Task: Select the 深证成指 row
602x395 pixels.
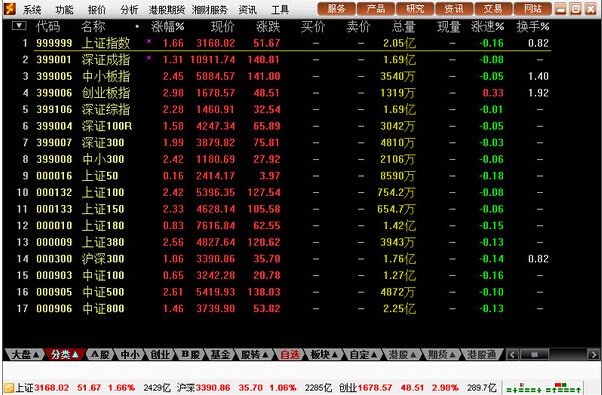Action: click(284, 59)
